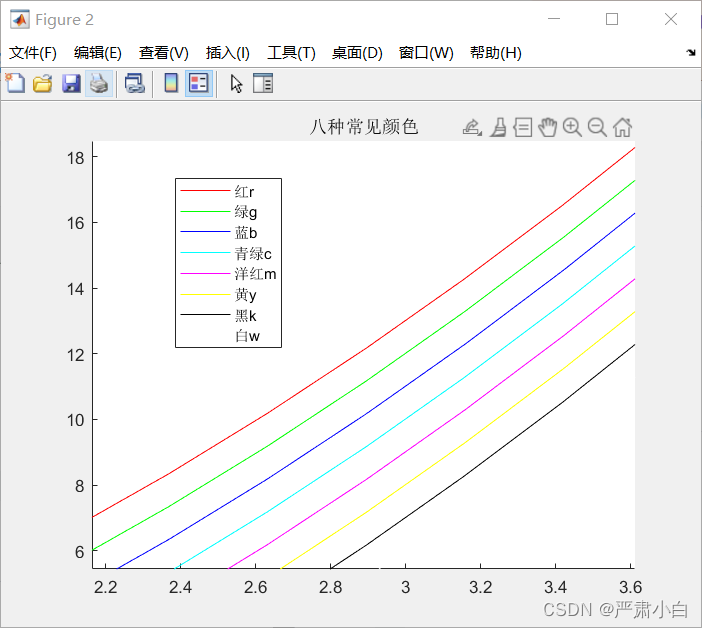Click the dock figure arrow icon

tap(691, 53)
